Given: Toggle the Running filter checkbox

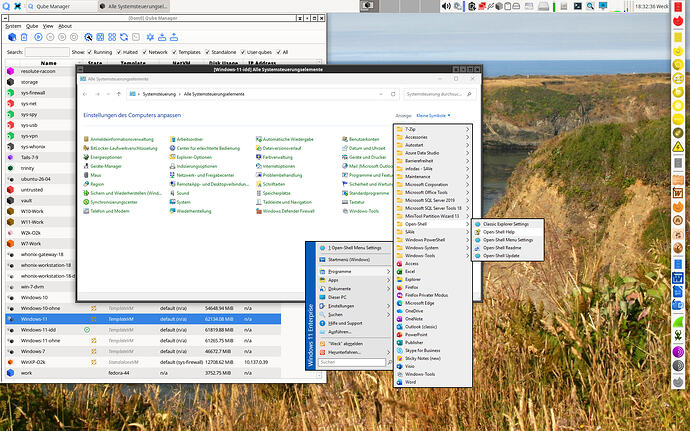Looking at the screenshot, I should (x=90, y=52).
